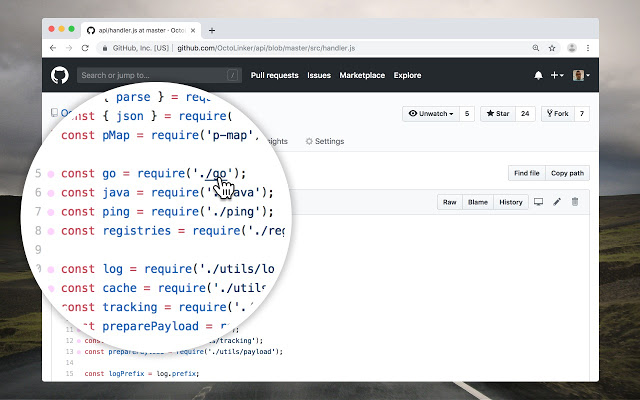640x400 pixels.
Task: Open a new browser tab with plus
Action: [x=212, y=30]
